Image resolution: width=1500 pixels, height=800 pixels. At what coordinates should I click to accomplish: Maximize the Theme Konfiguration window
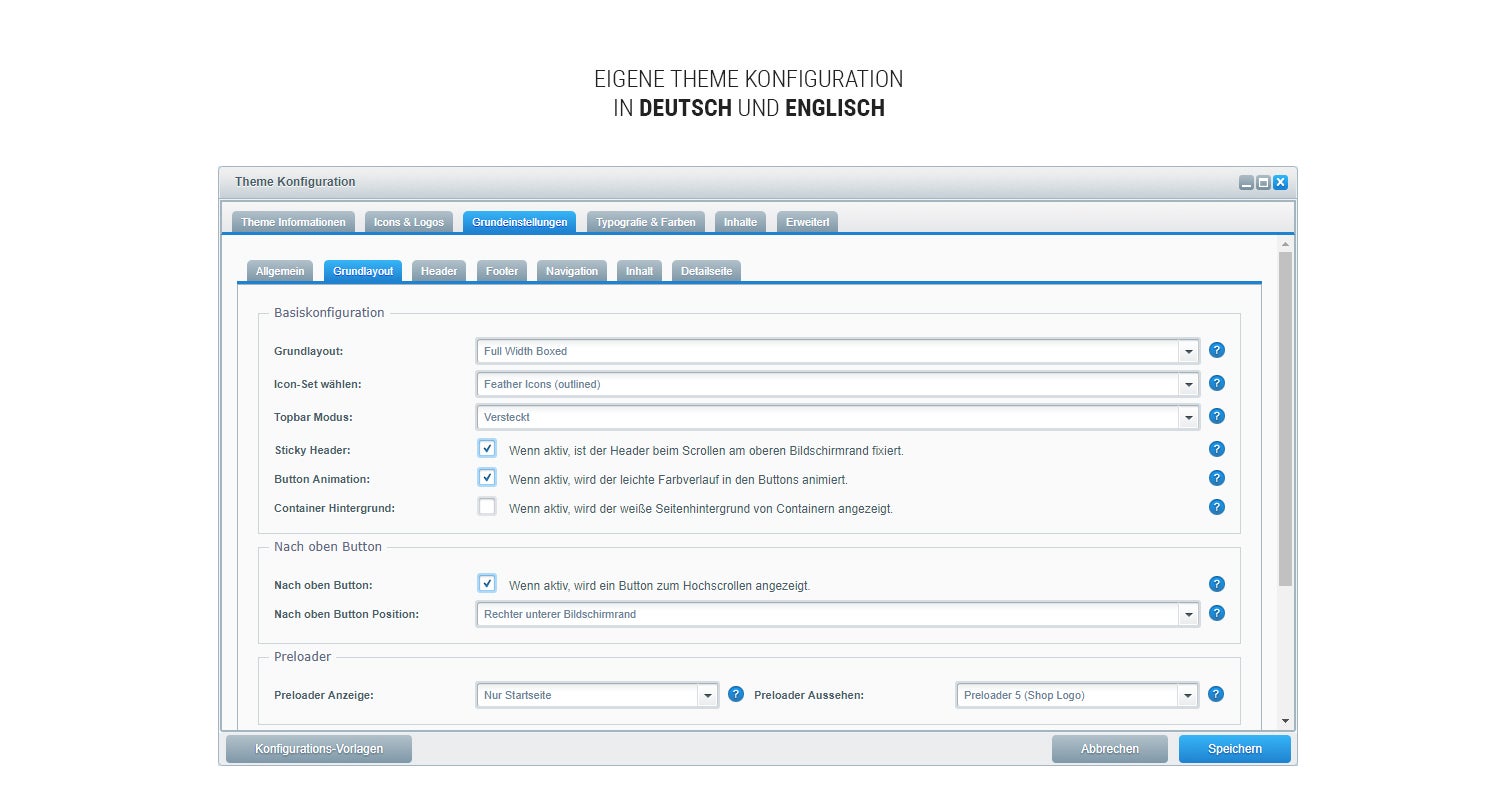[1263, 182]
